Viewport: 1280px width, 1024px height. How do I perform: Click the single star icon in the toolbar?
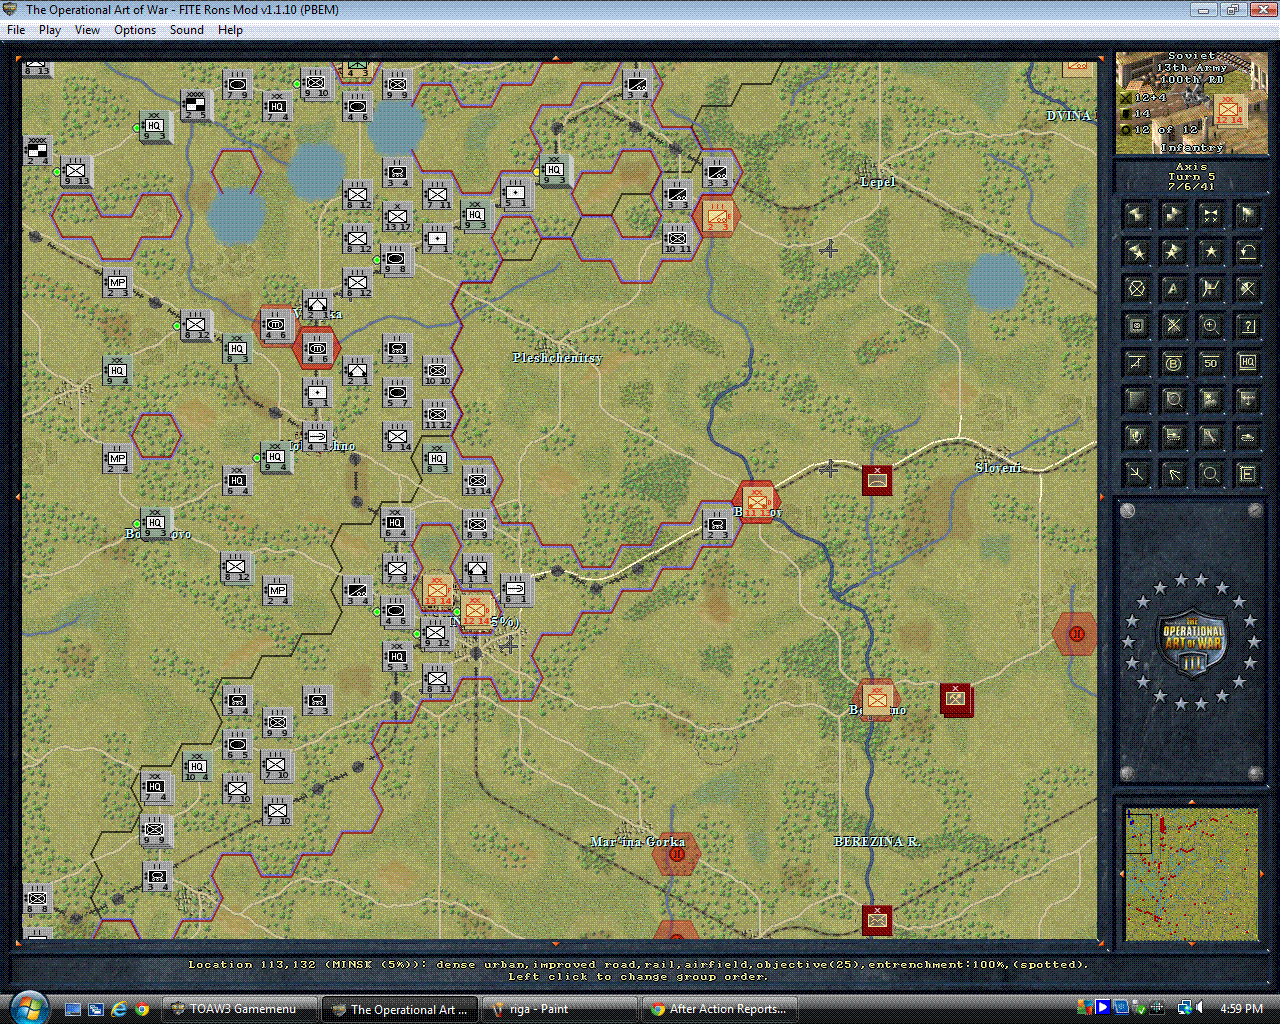pos(1210,251)
